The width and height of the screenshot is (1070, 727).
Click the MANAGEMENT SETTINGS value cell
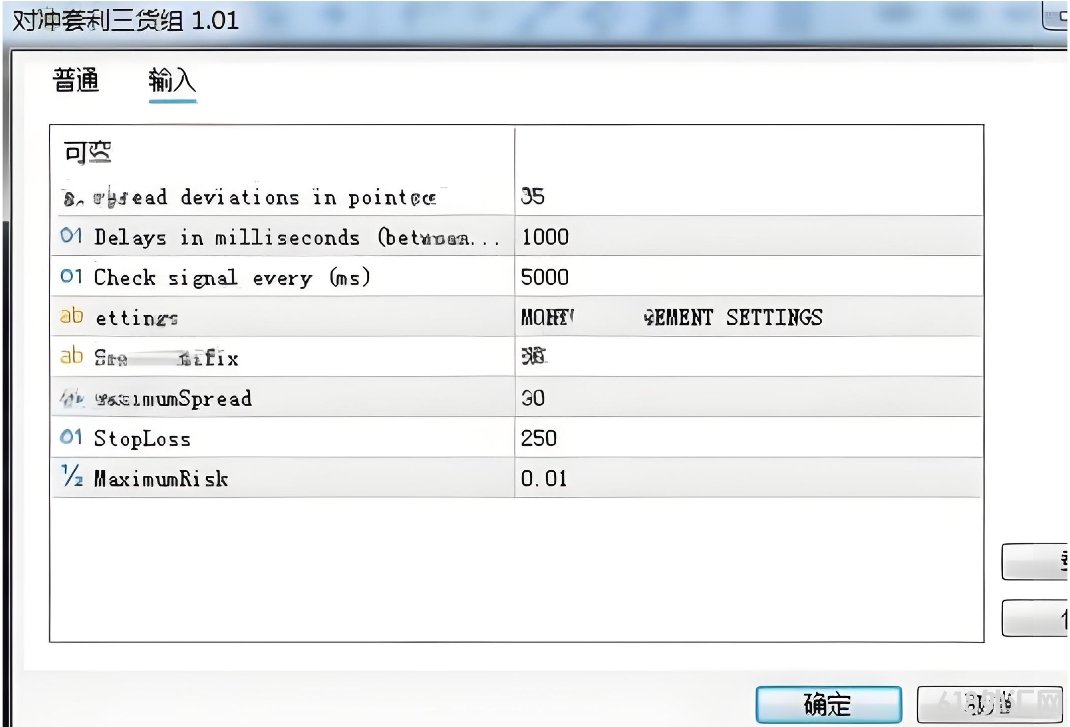tap(749, 317)
